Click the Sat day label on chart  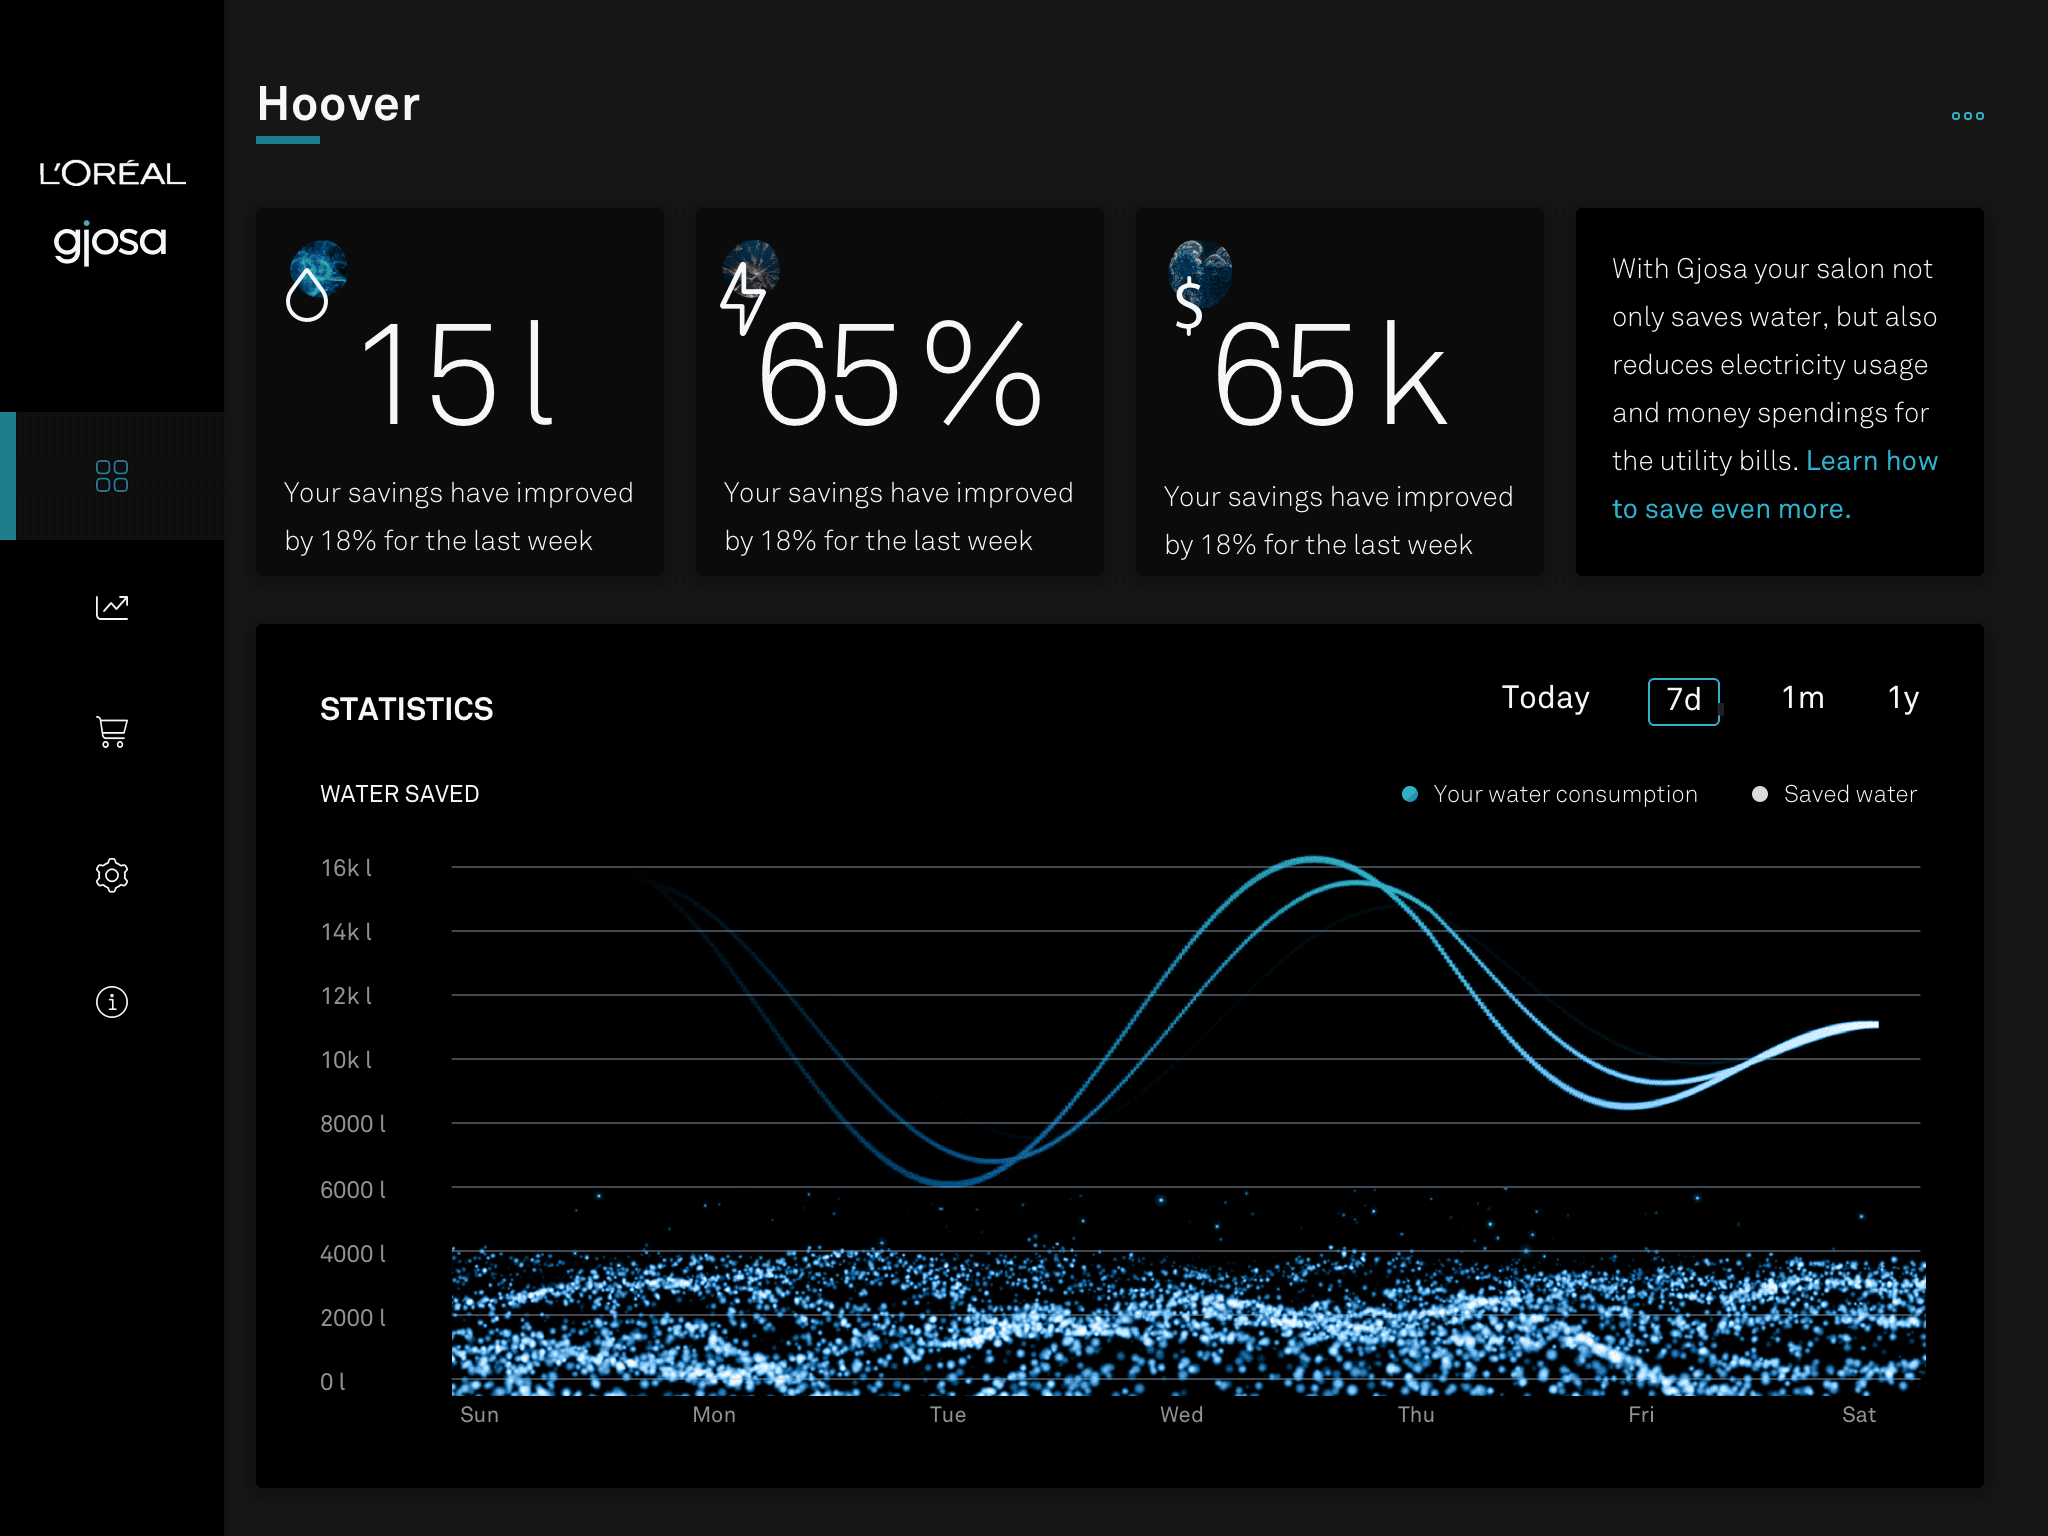(1859, 1415)
